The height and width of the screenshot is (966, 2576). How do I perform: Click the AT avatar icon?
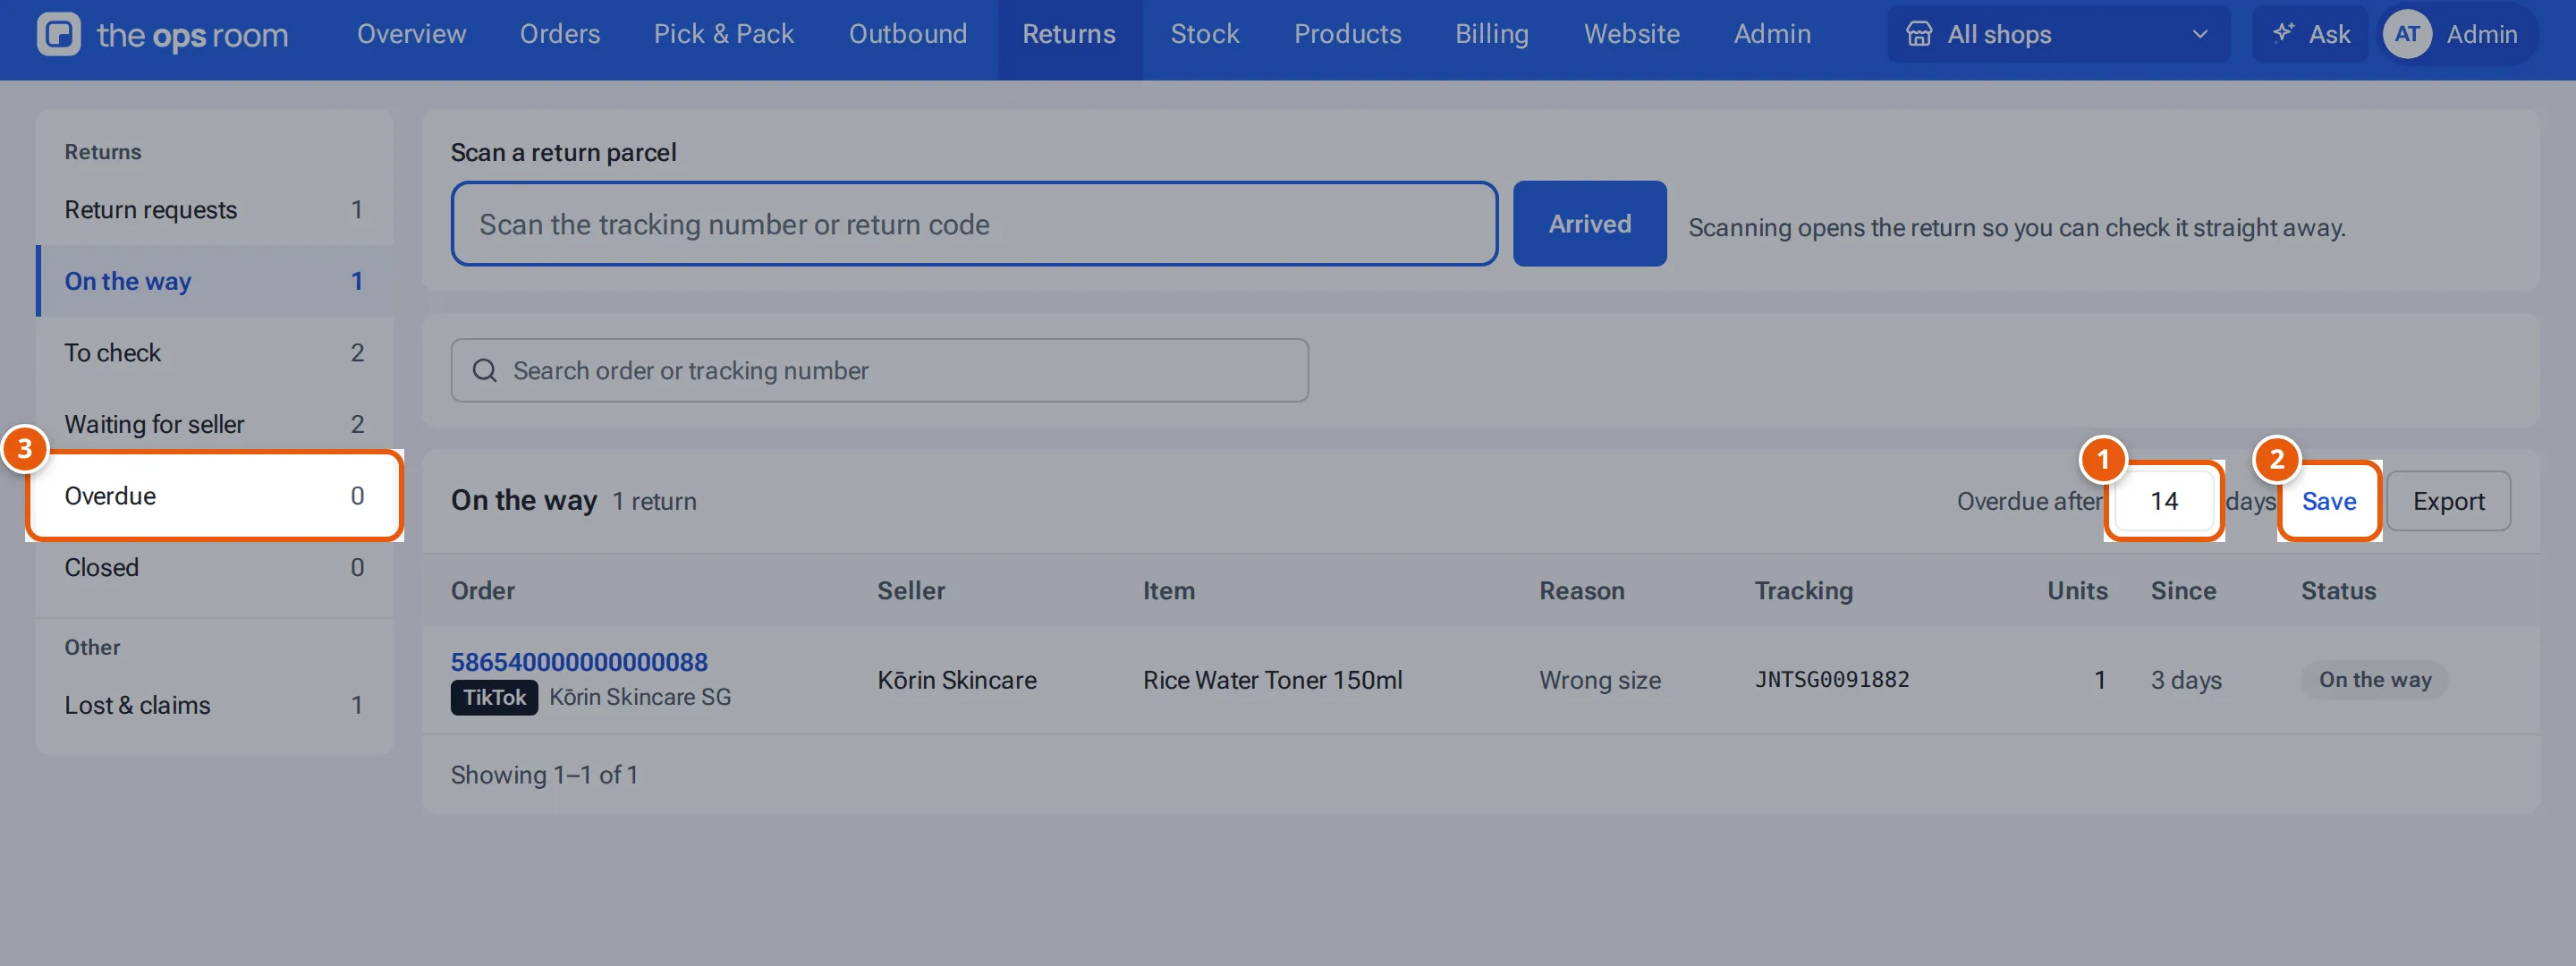pos(2406,35)
